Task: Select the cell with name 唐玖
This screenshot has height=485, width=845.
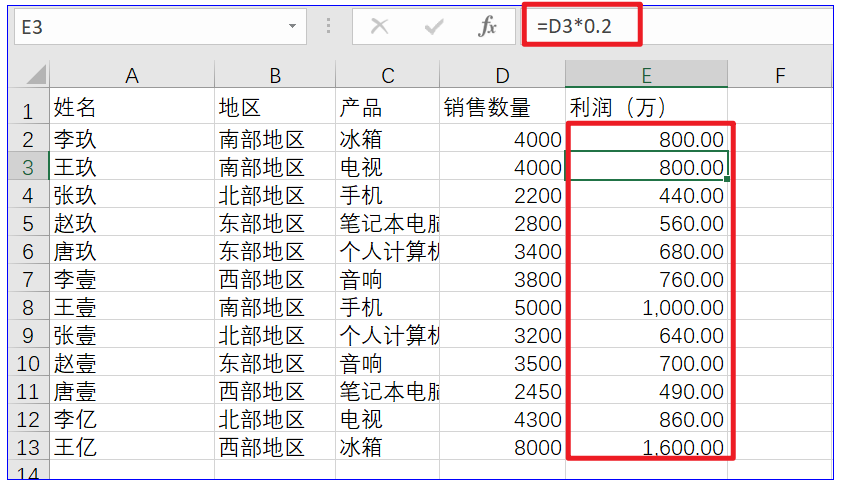Action: 132,251
